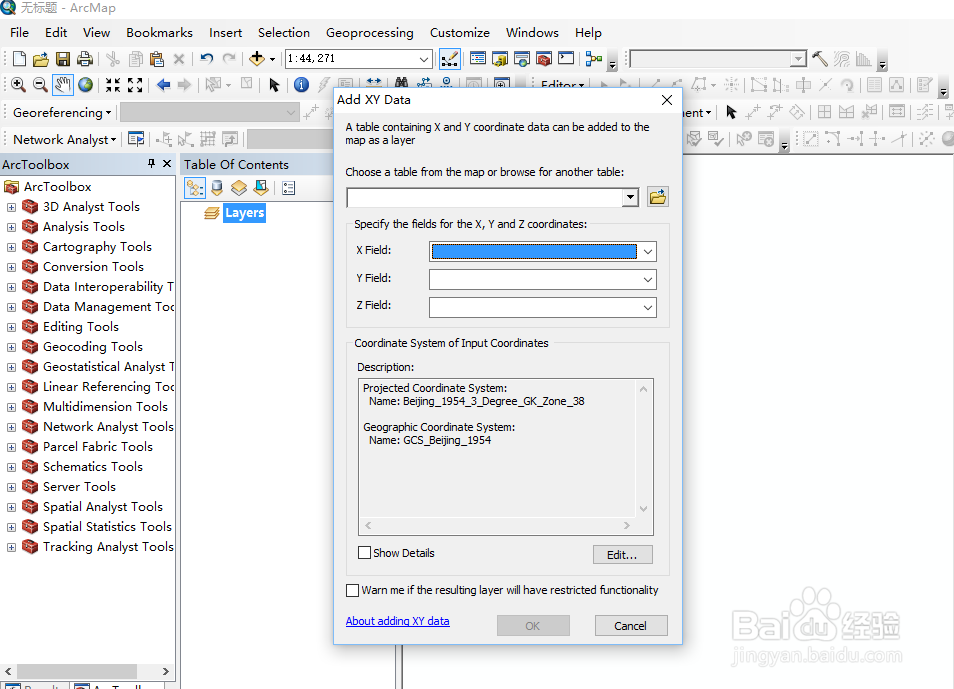Image resolution: width=954 pixels, height=689 pixels.
Task: Open the Geoprocessing menu
Action: (369, 33)
